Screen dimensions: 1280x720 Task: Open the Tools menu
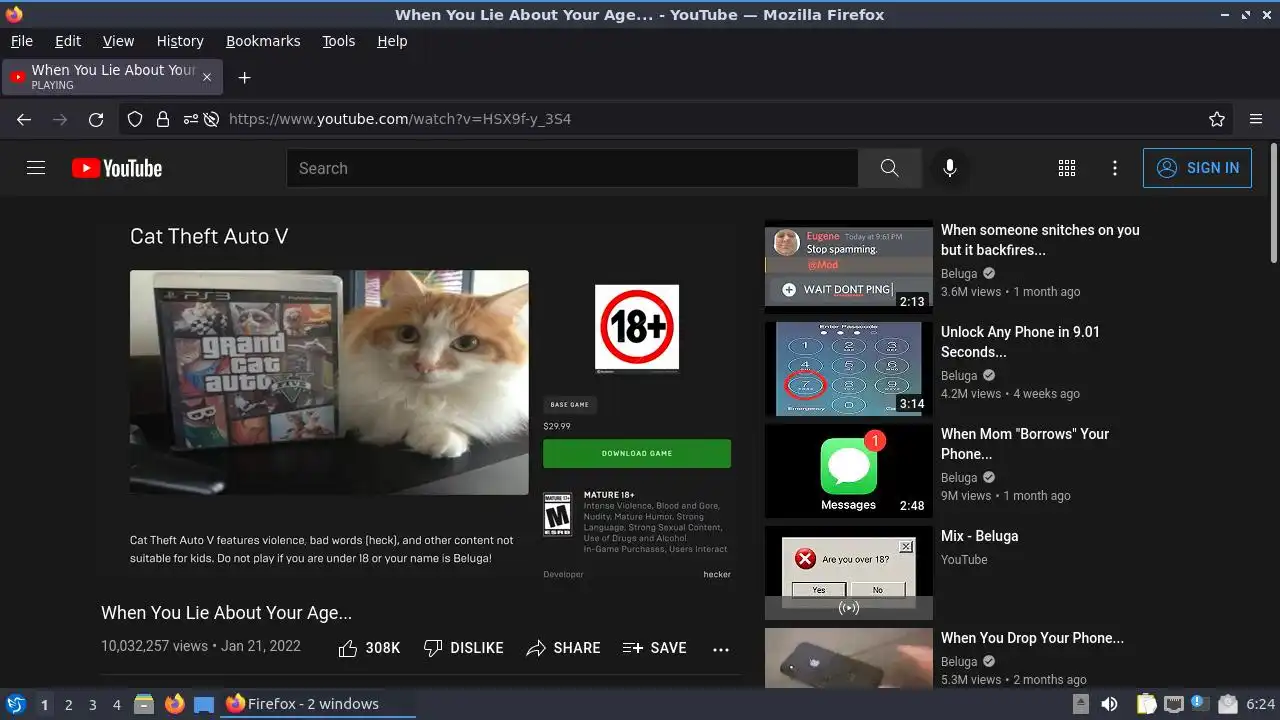pos(338,41)
